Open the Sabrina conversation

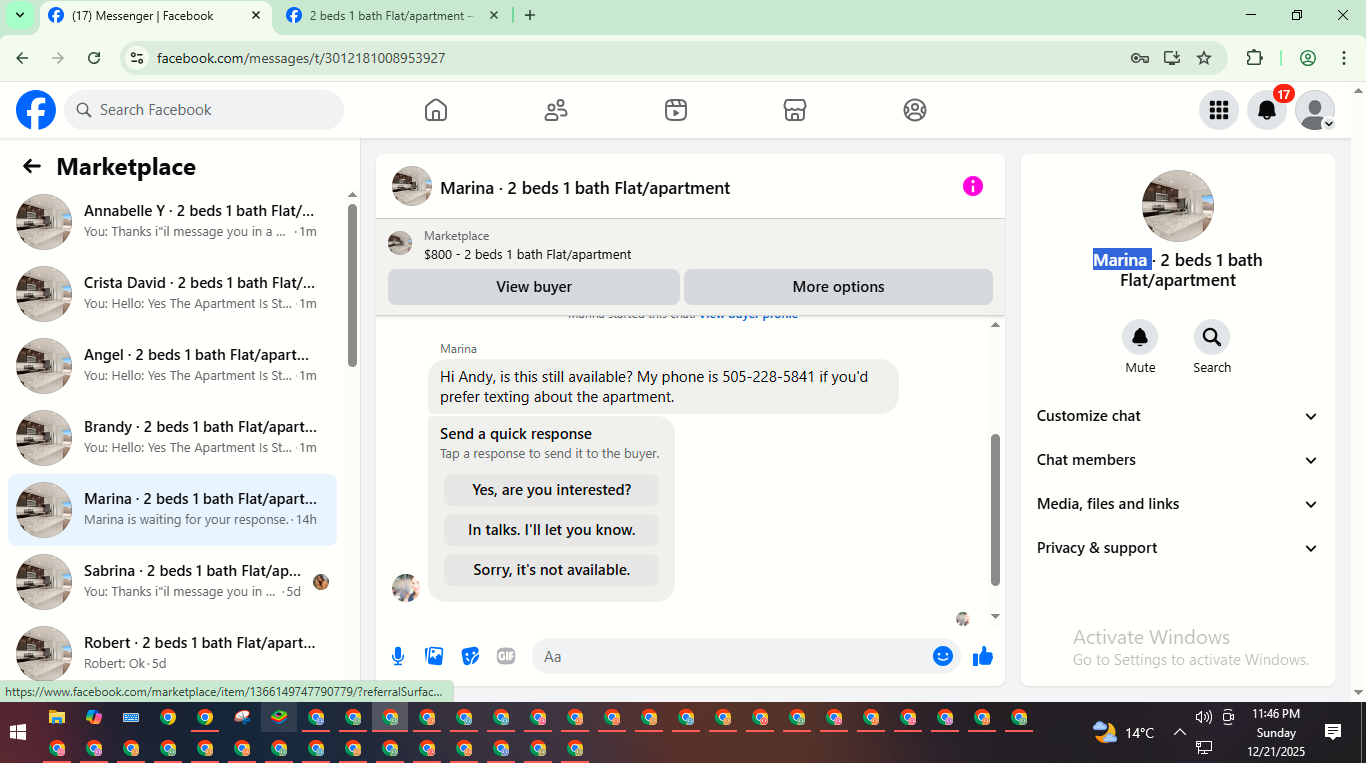pos(173,582)
